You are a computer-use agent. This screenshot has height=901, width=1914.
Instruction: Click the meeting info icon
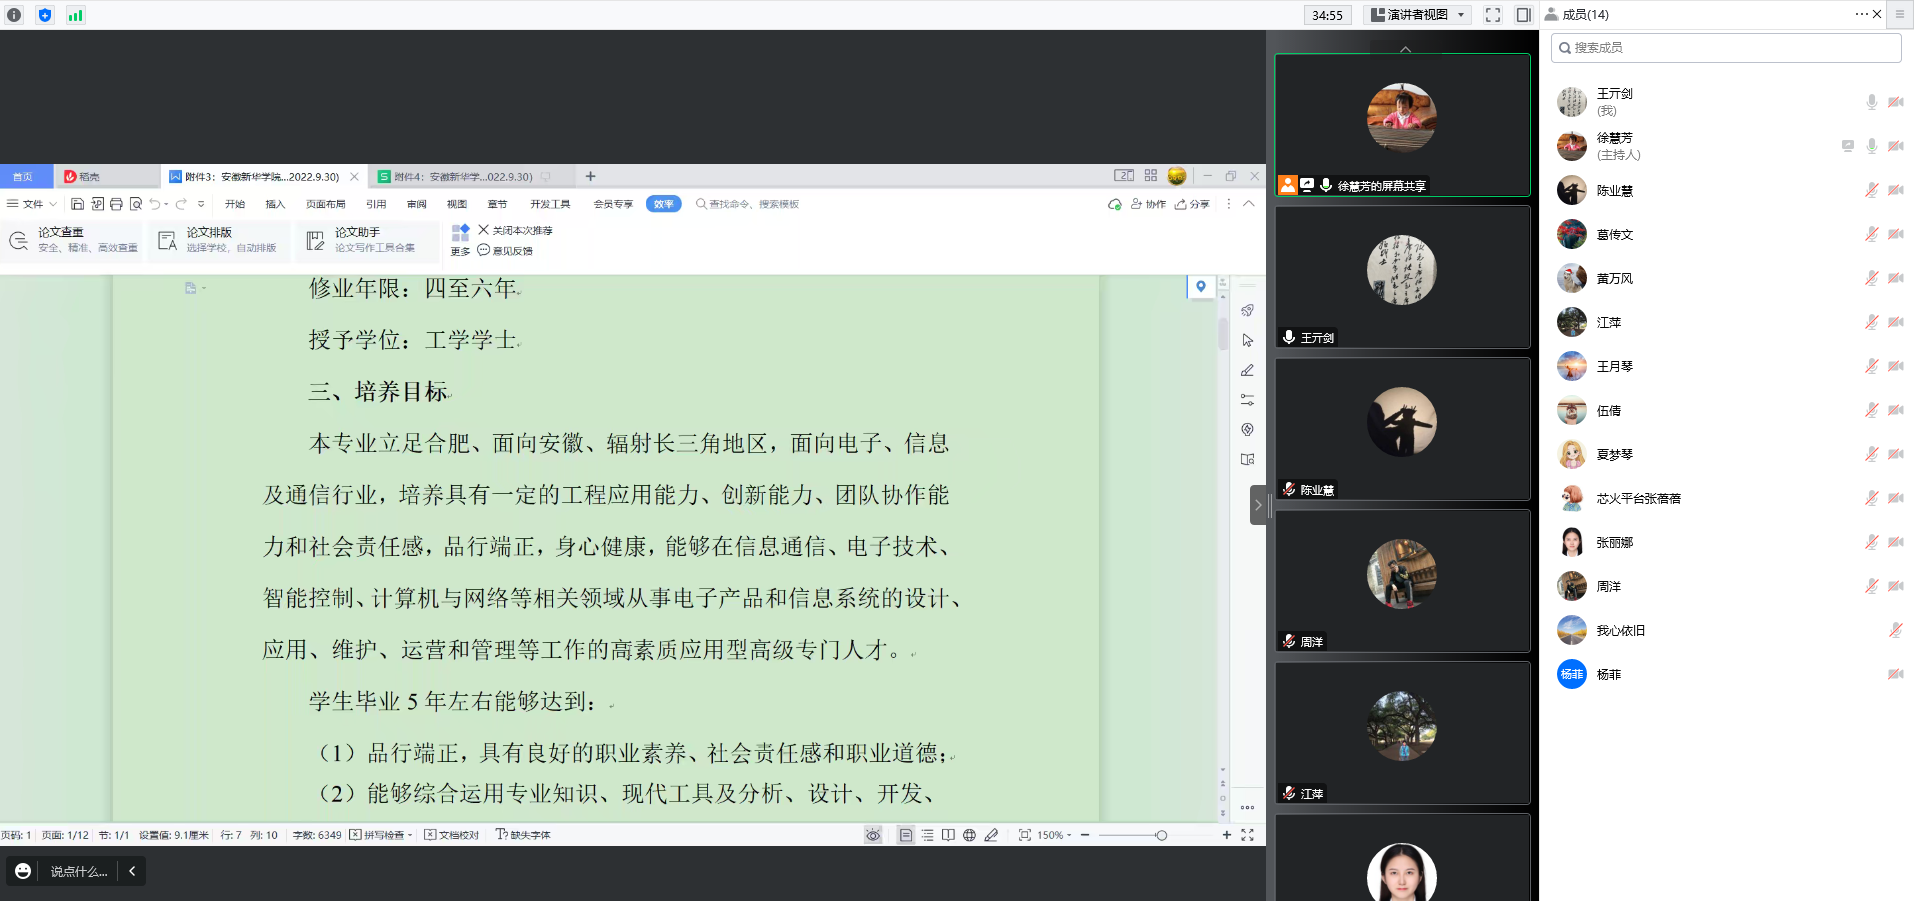click(14, 15)
